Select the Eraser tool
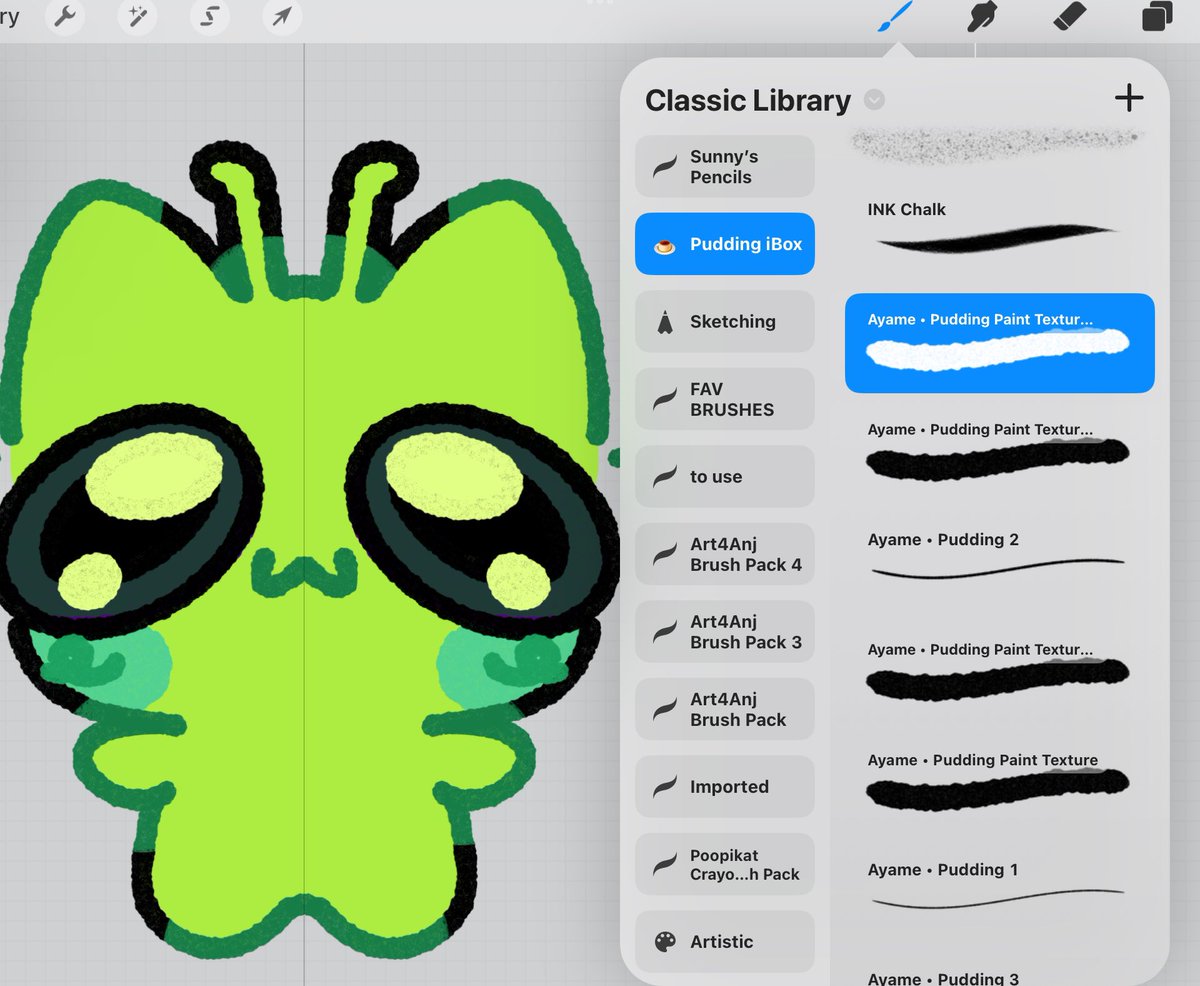The width and height of the screenshot is (1200, 986). (x=1069, y=17)
